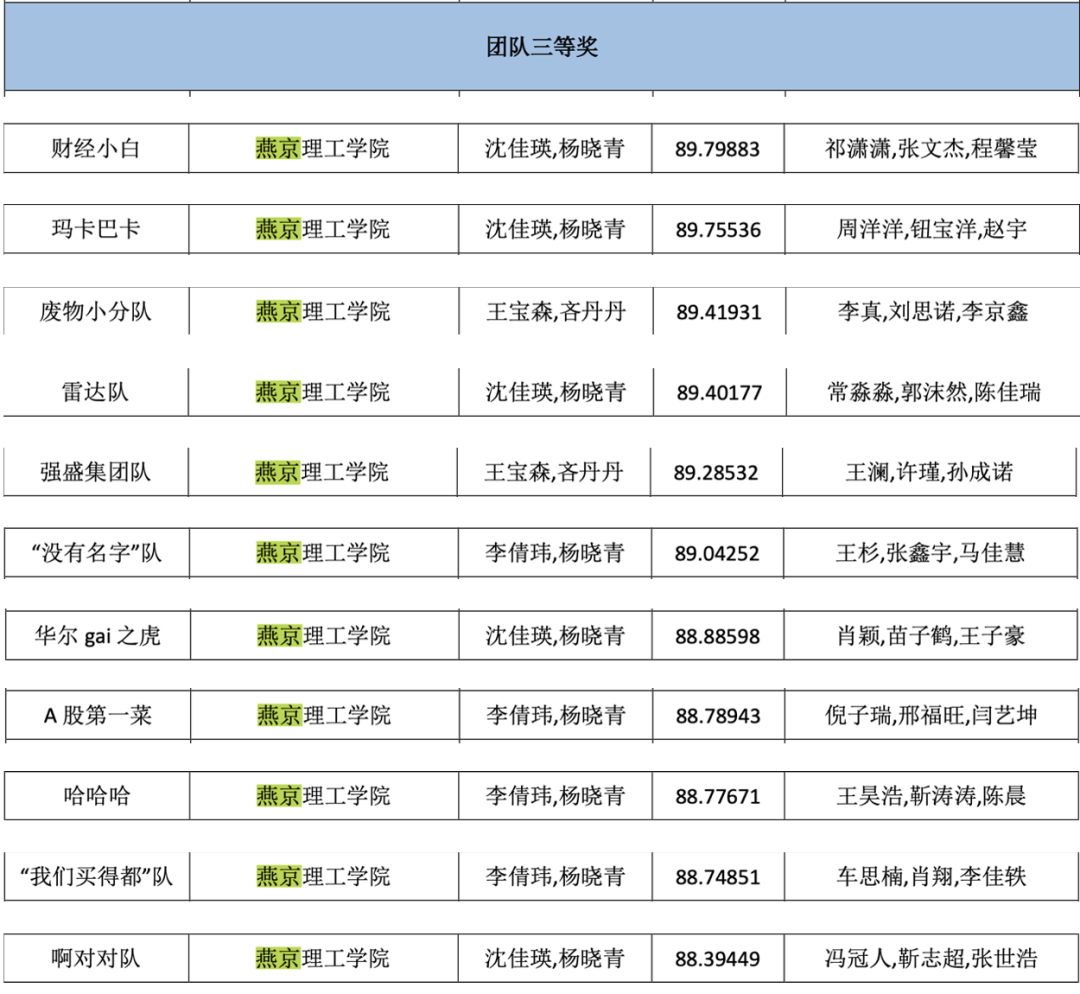1080x994 pixels.
Task: Select members cell 冯冠人,靳志超,张世浩
Action: point(931,959)
